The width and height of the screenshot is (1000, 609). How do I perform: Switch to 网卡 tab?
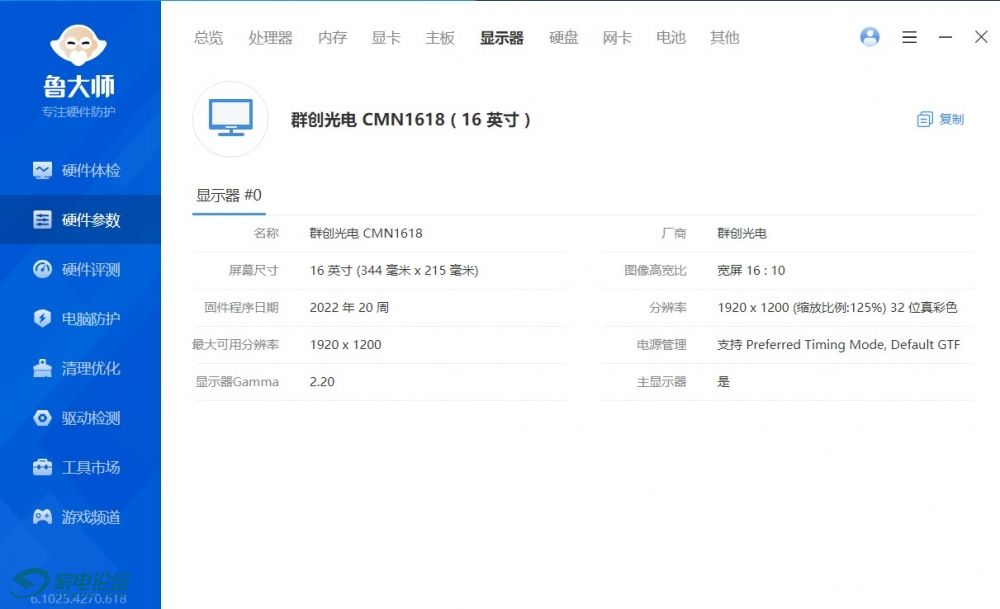pyautogui.click(x=617, y=38)
